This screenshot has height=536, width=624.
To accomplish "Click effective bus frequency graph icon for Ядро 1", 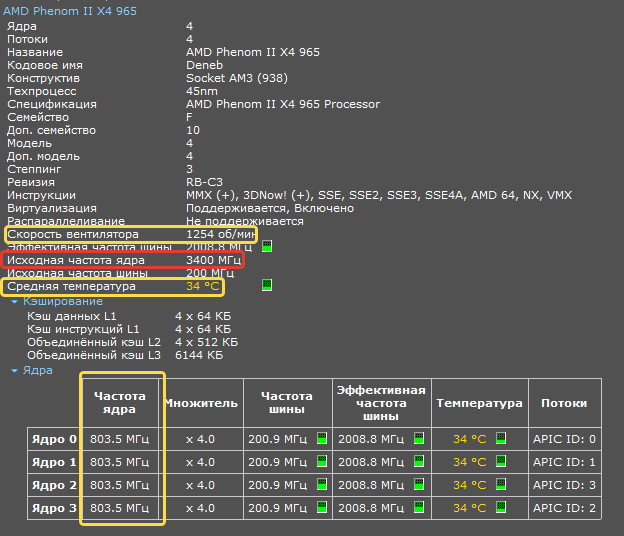I will [419, 461].
